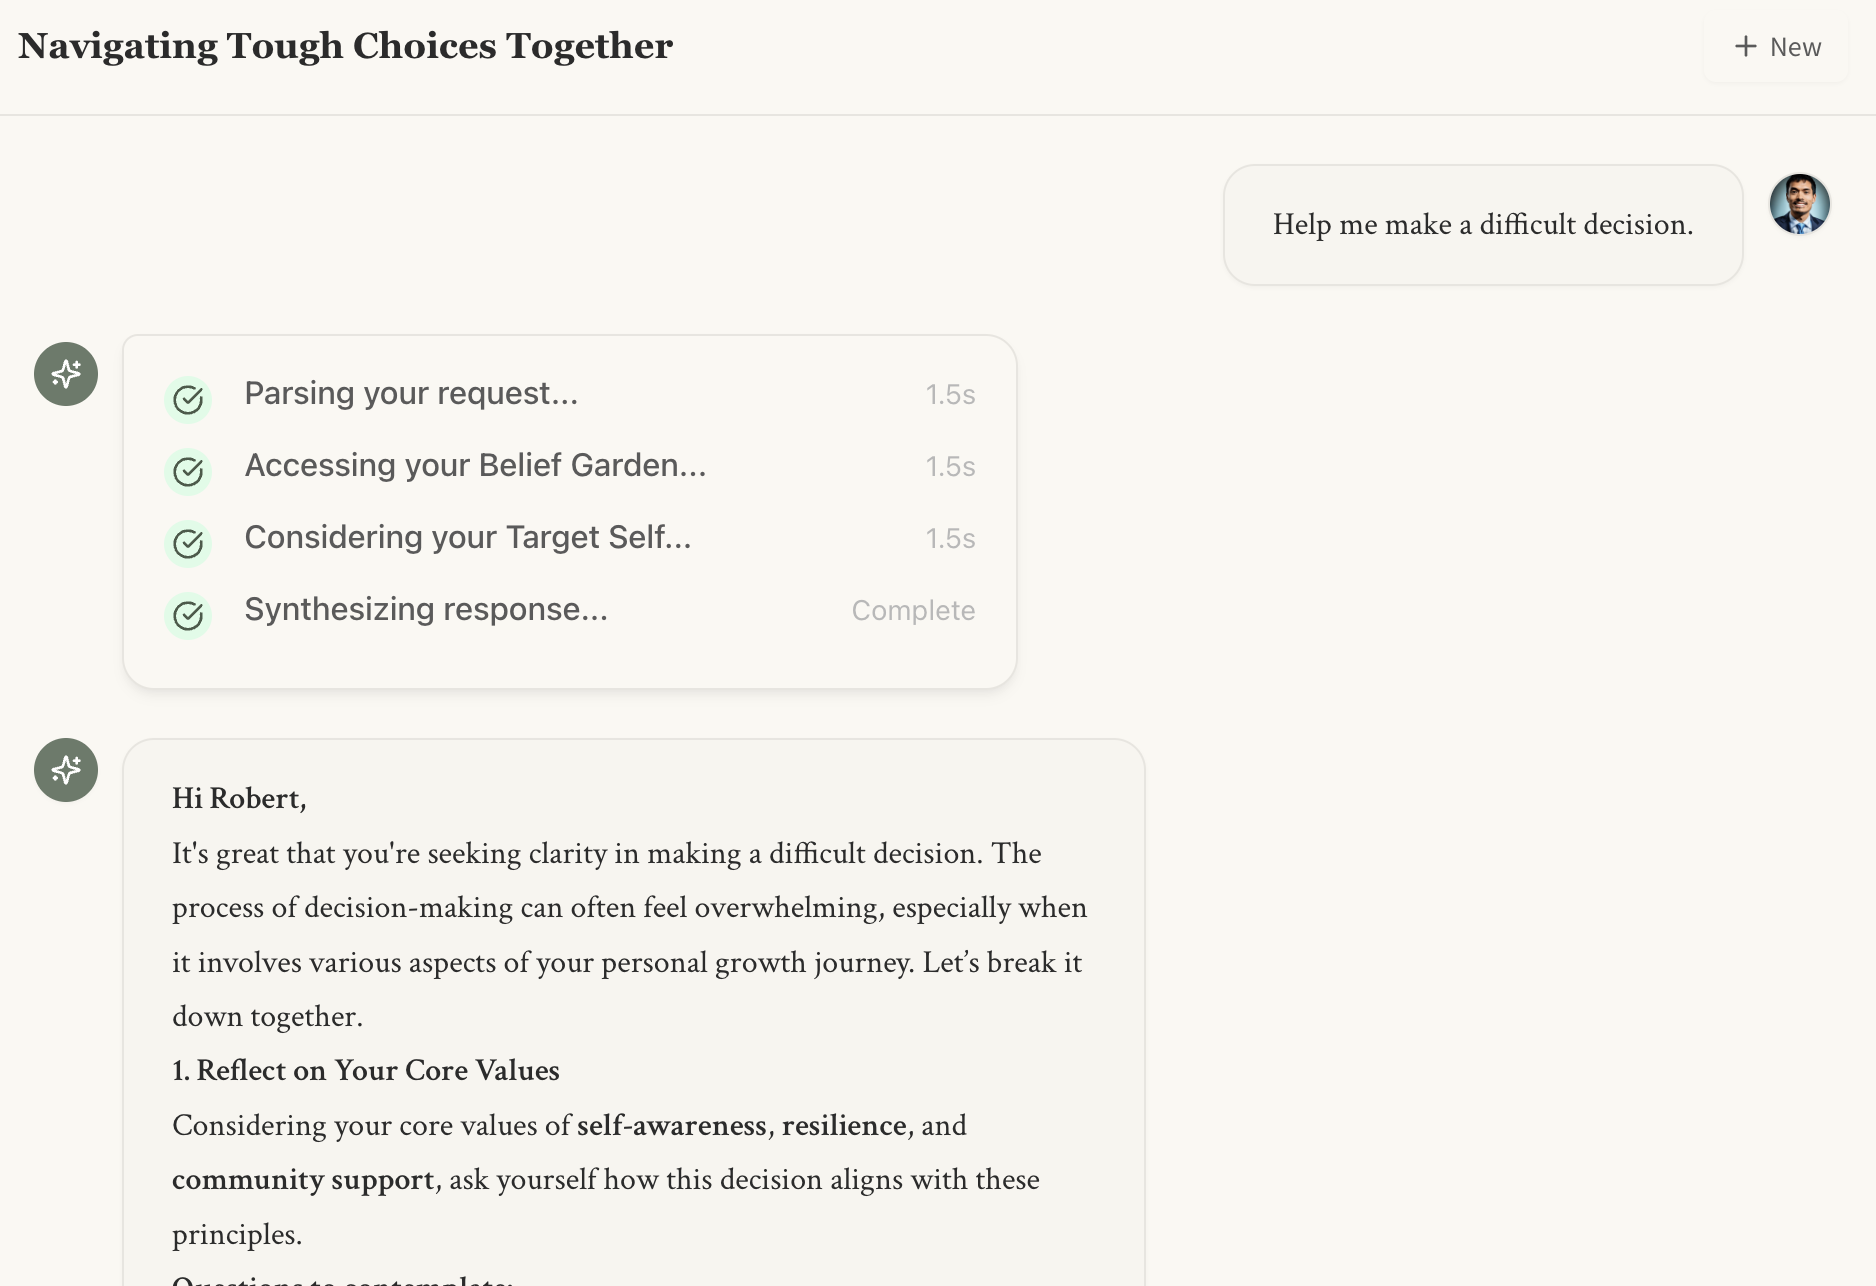Click the bold community support text

tap(304, 1180)
